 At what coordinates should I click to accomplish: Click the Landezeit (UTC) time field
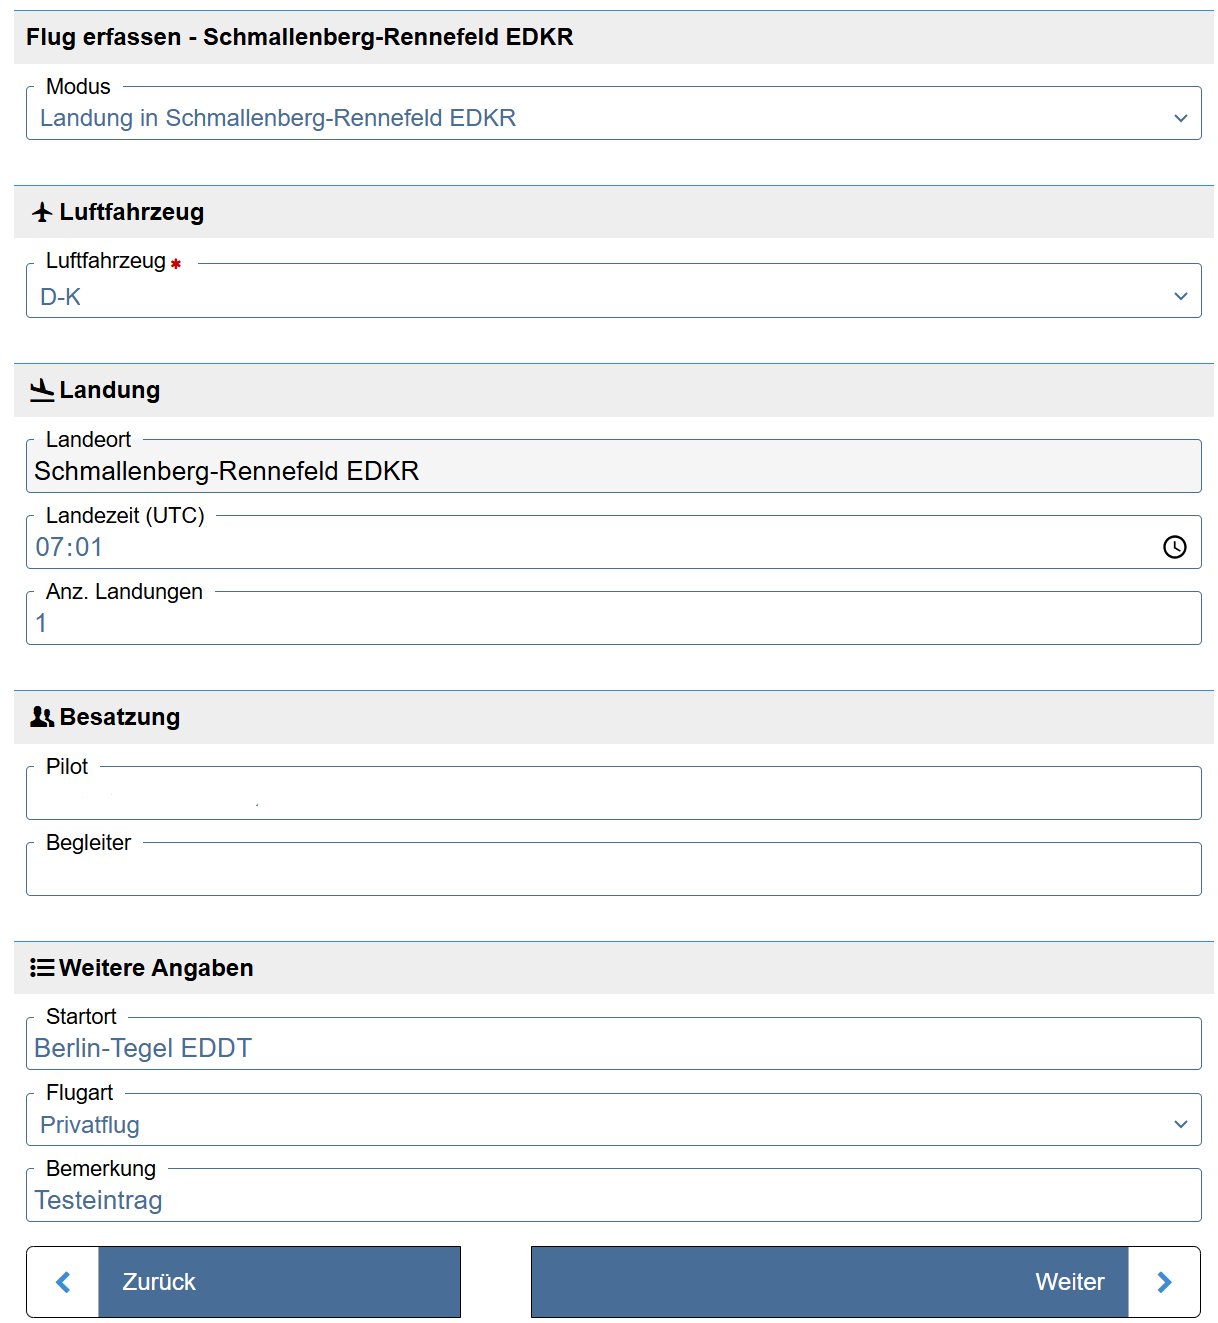click(590, 547)
